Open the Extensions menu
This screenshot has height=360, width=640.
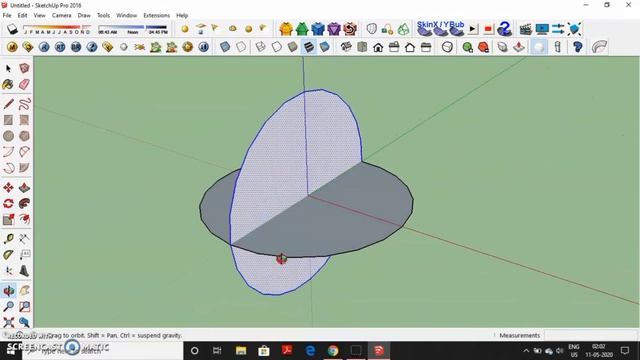click(156, 15)
